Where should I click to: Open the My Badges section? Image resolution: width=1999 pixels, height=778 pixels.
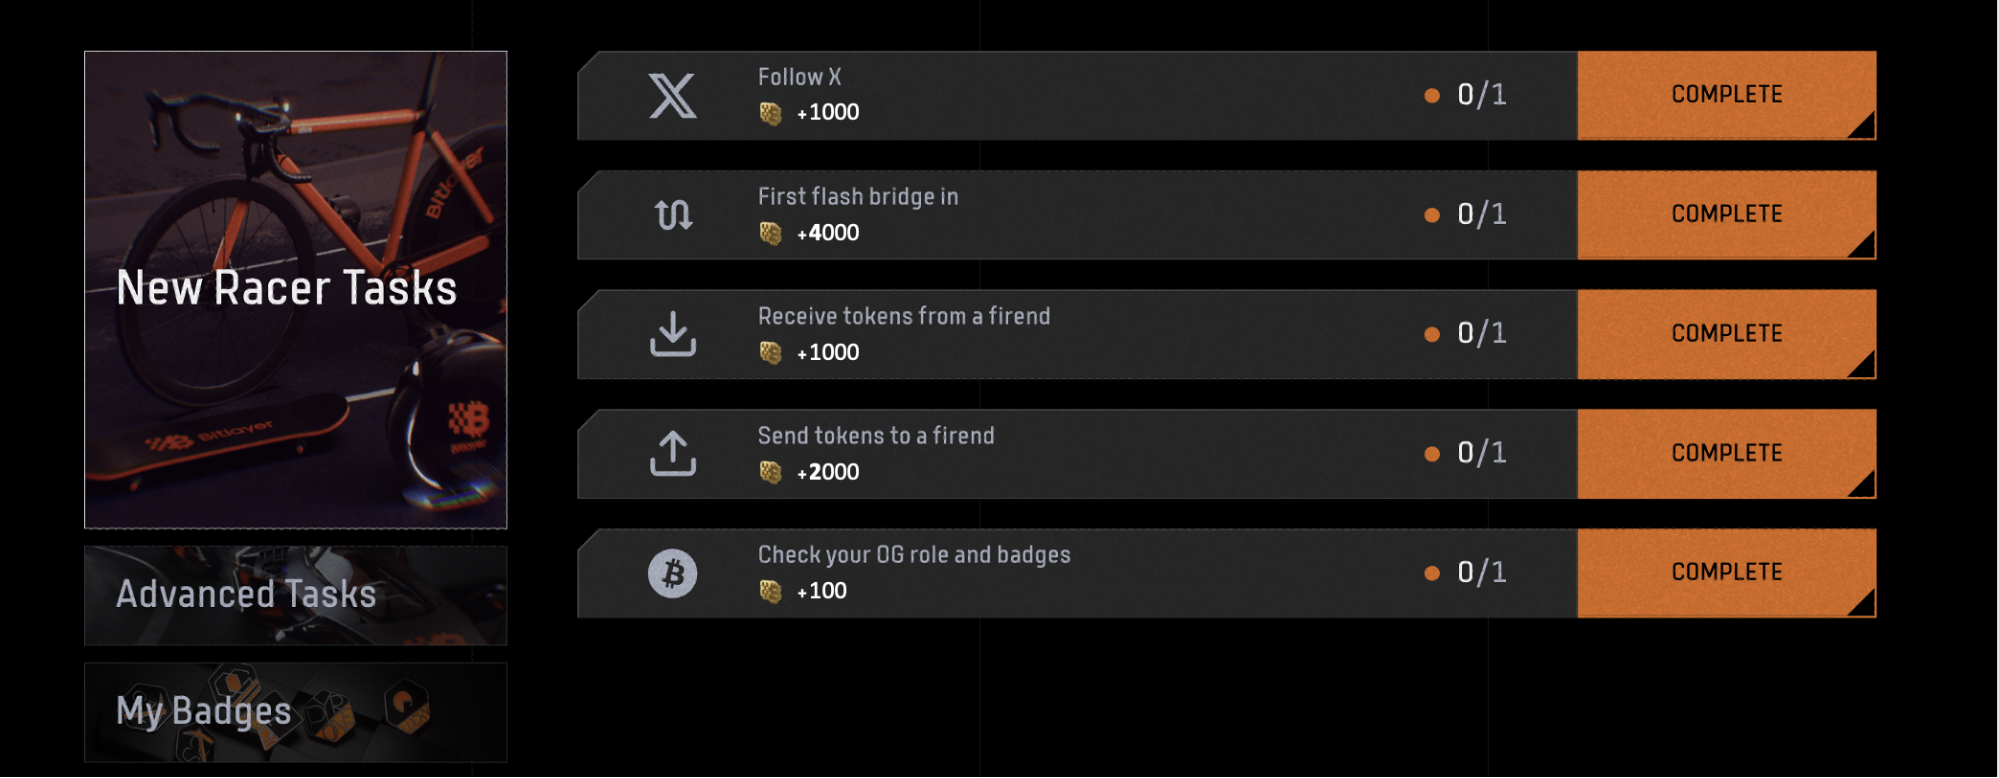pyautogui.click(x=295, y=712)
